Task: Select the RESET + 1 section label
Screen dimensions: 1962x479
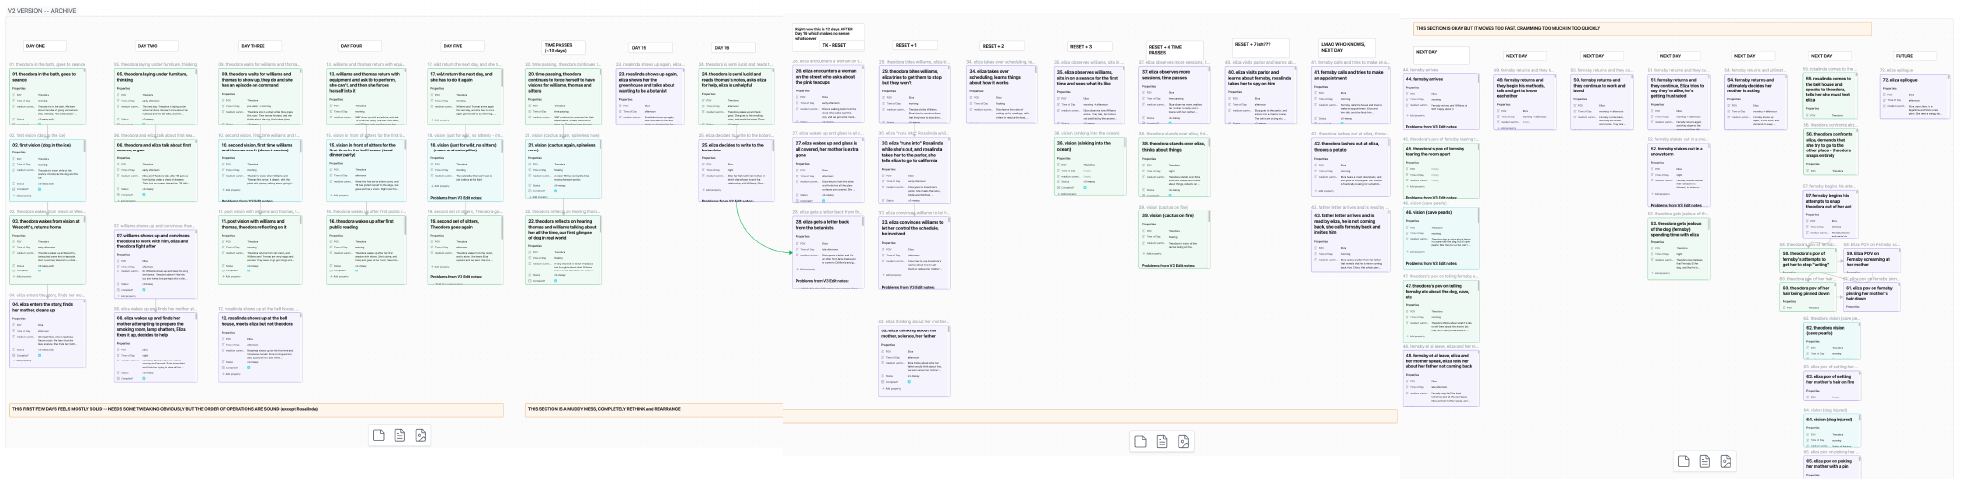Action: click(906, 46)
